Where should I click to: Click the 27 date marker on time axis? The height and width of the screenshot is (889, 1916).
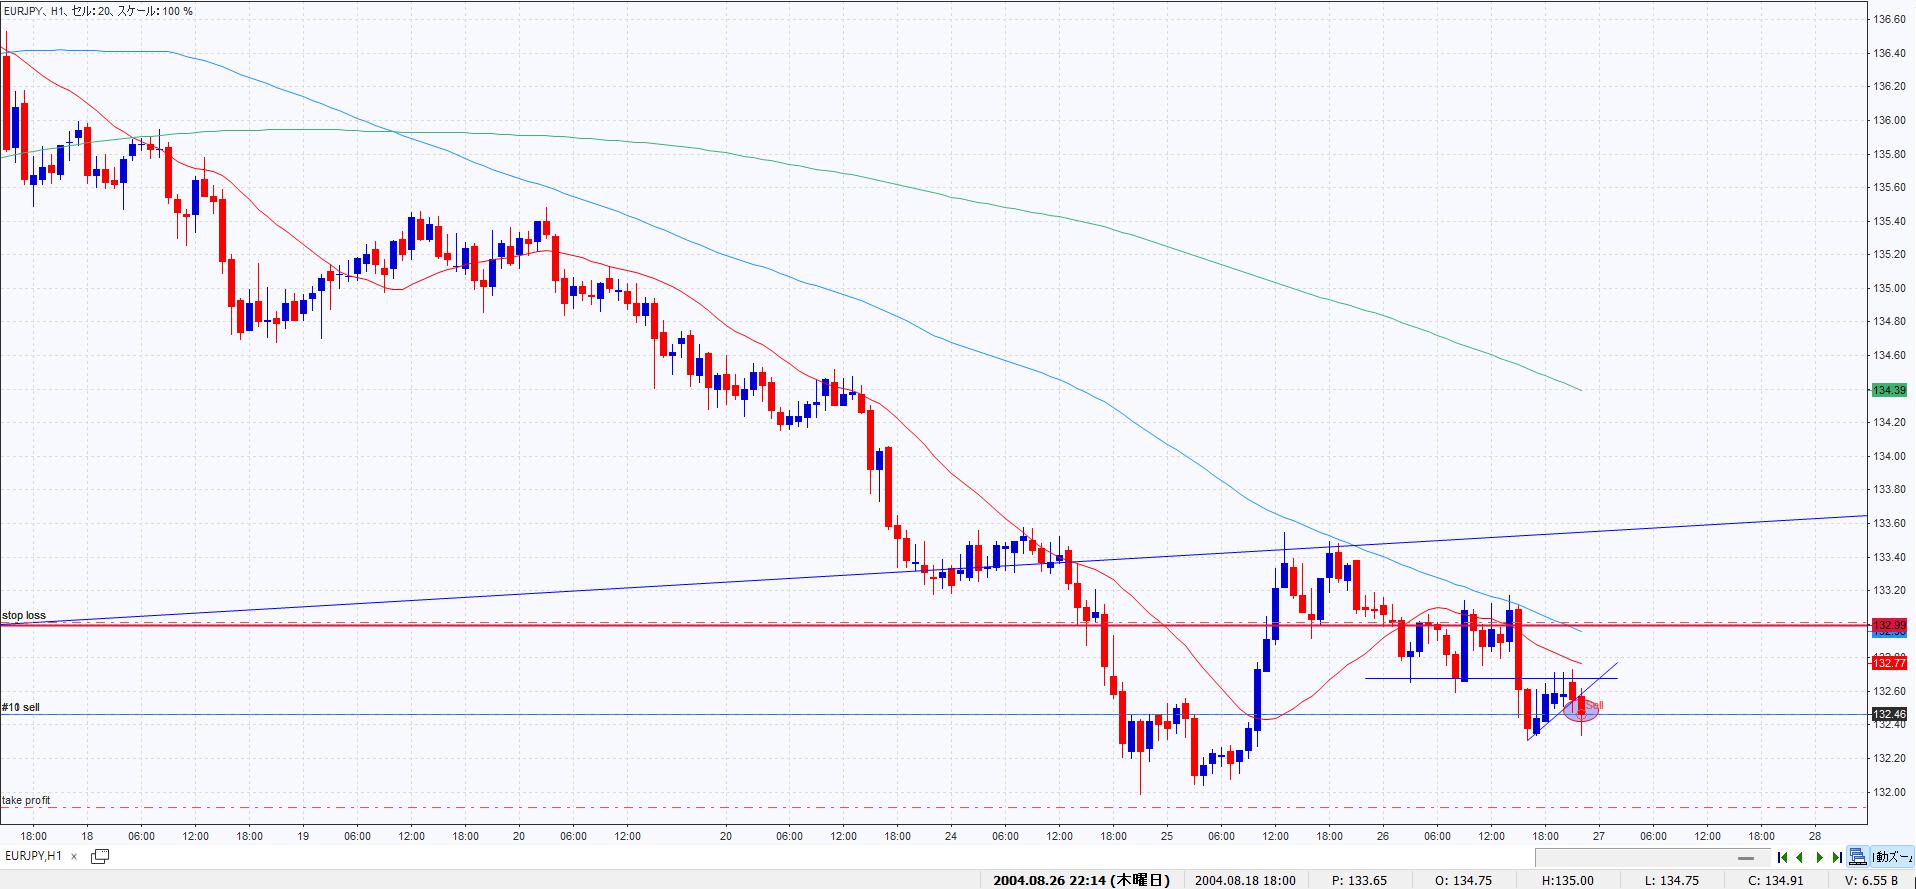pyautogui.click(x=1599, y=836)
